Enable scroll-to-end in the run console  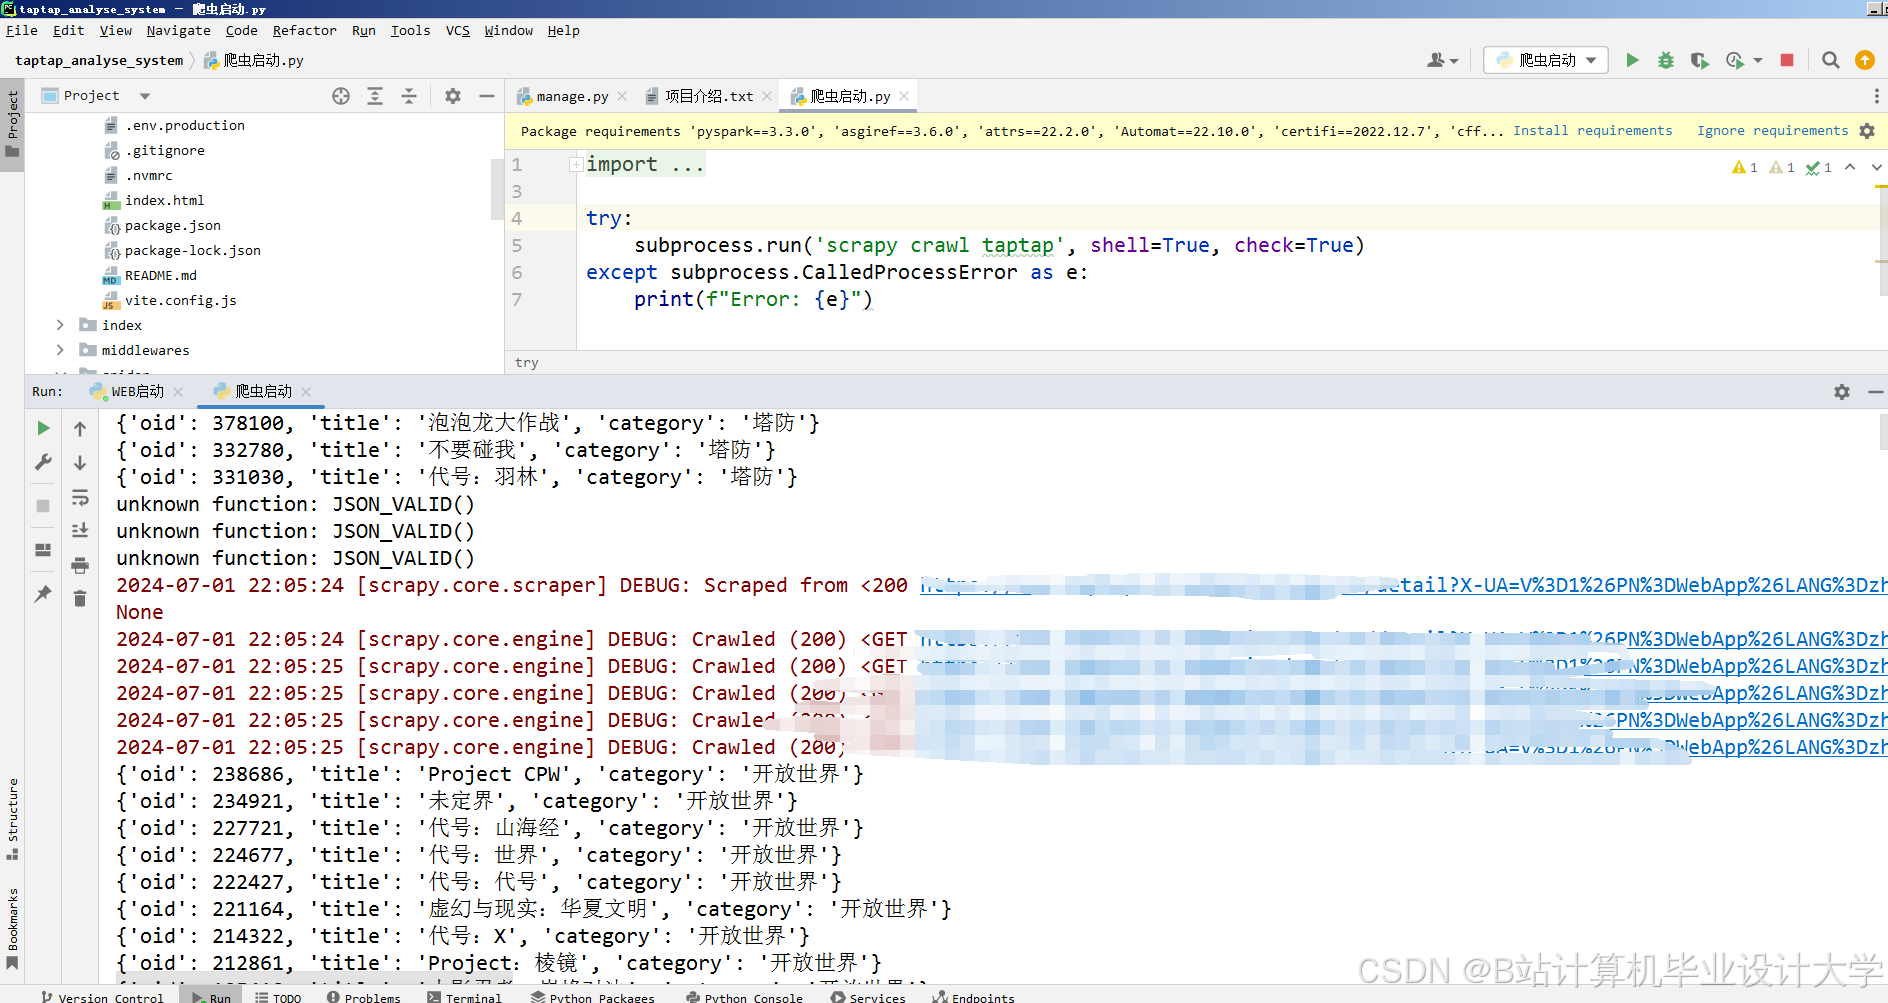pos(80,530)
